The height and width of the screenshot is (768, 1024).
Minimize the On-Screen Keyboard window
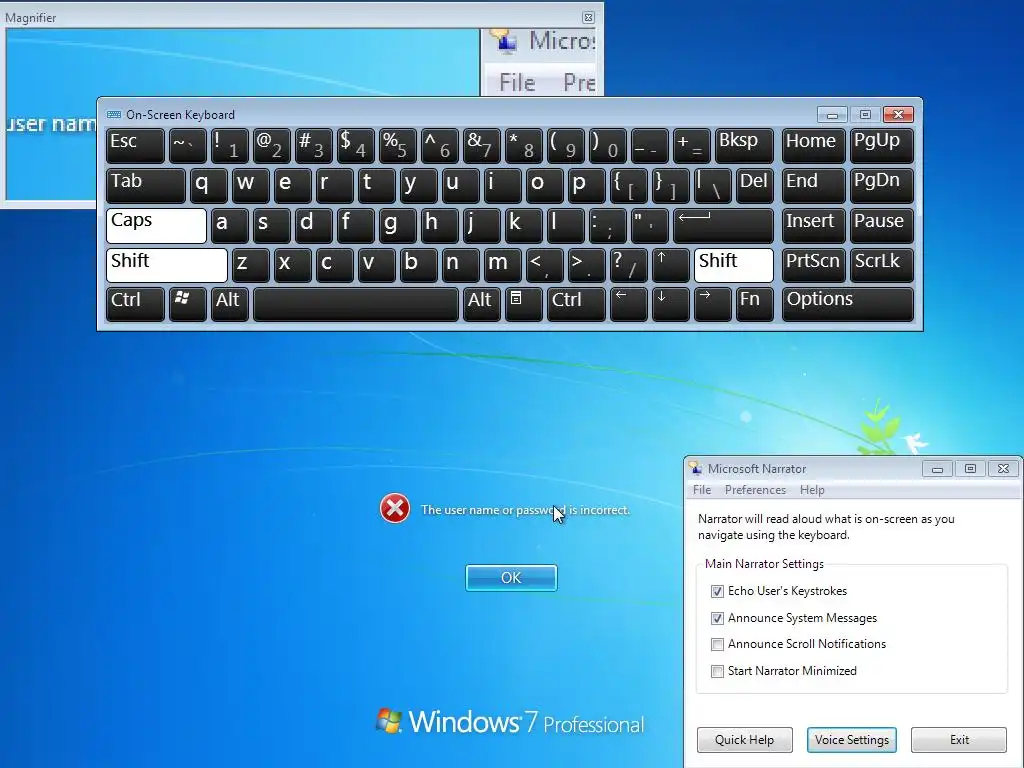tap(832, 114)
